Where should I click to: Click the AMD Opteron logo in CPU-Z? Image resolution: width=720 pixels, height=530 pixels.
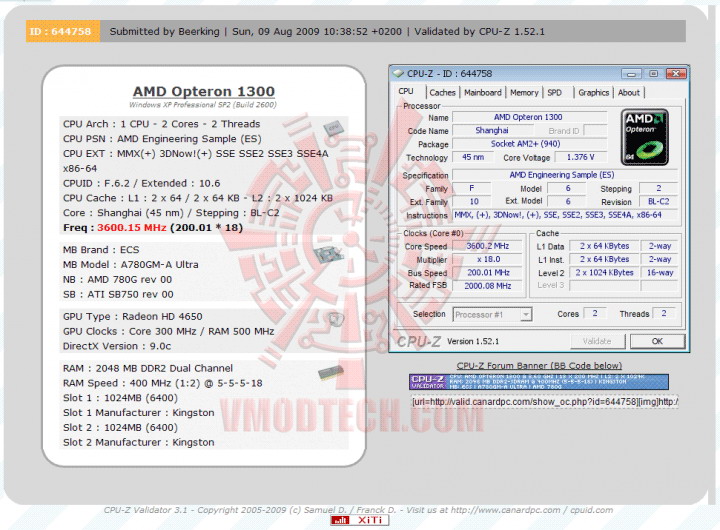[x=645, y=137]
